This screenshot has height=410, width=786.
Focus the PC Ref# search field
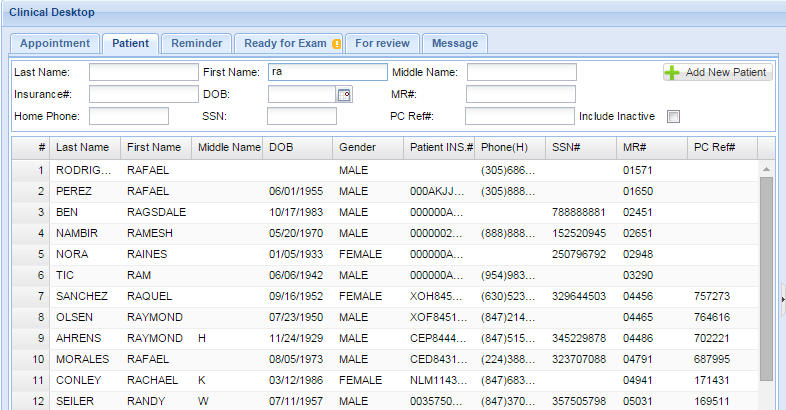point(520,116)
